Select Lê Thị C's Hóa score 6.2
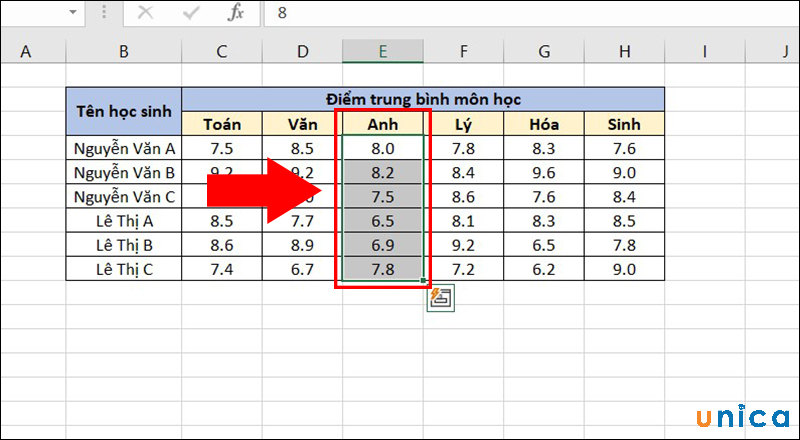This screenshot has width=800, height=440. [x=544, y=269]
